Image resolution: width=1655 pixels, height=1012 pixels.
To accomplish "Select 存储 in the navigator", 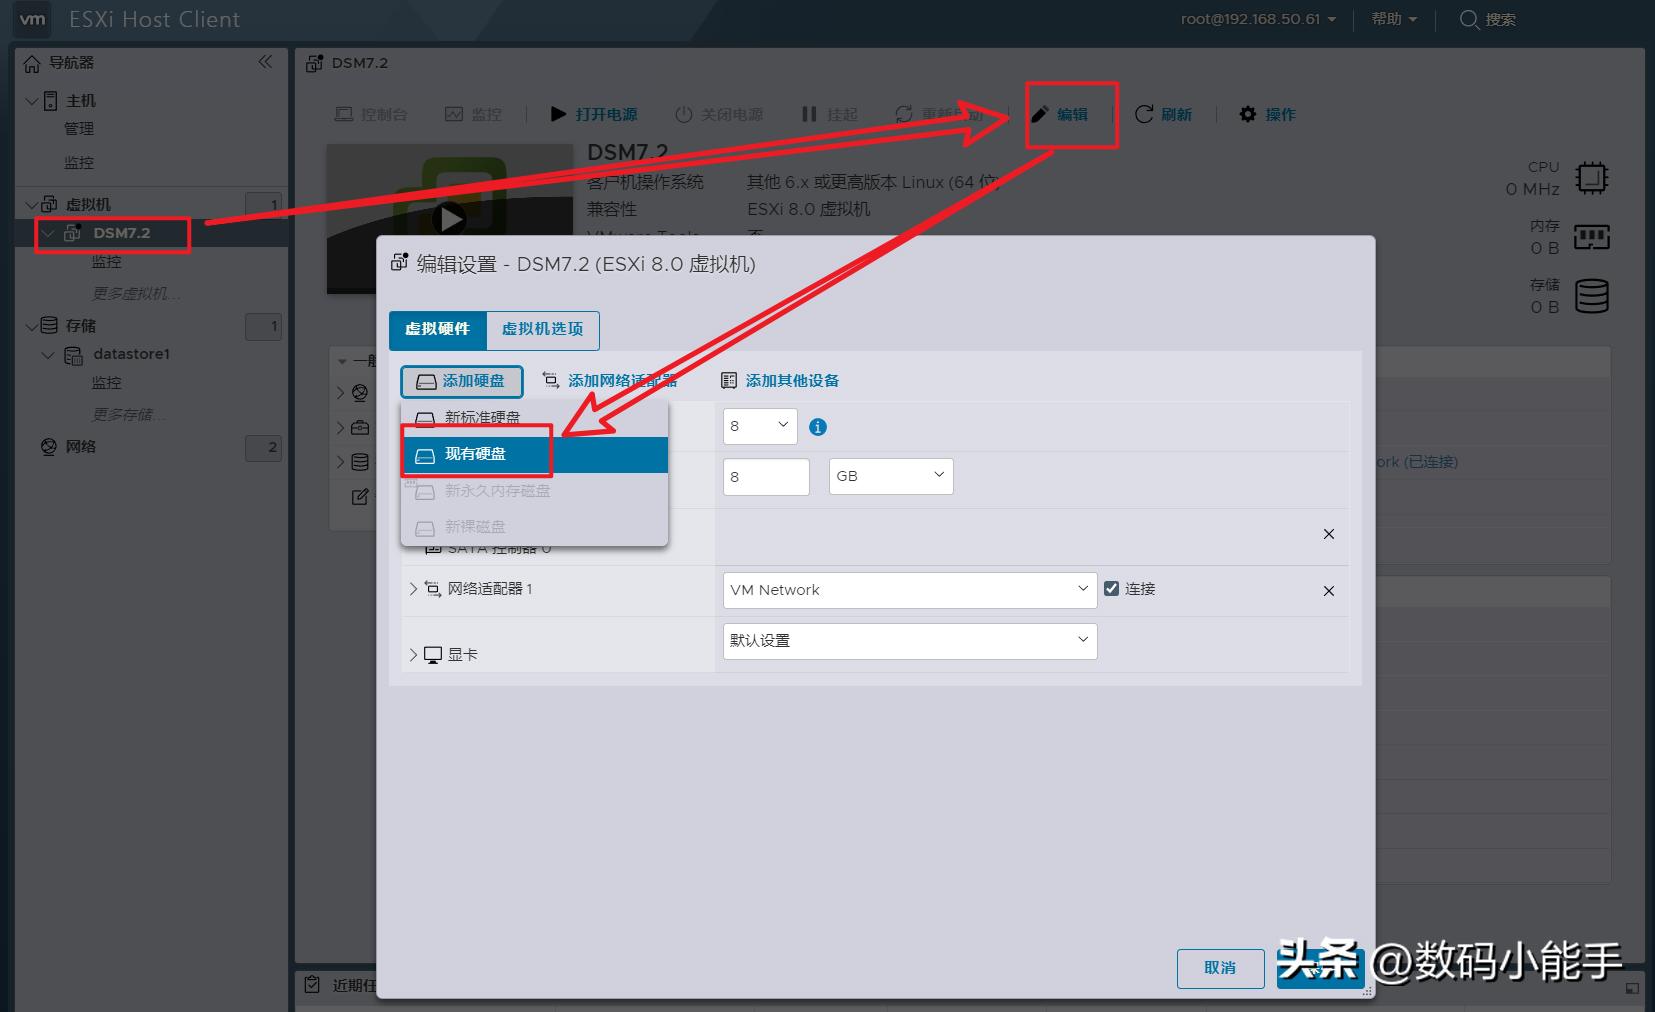I will click(x=81, y=326).
